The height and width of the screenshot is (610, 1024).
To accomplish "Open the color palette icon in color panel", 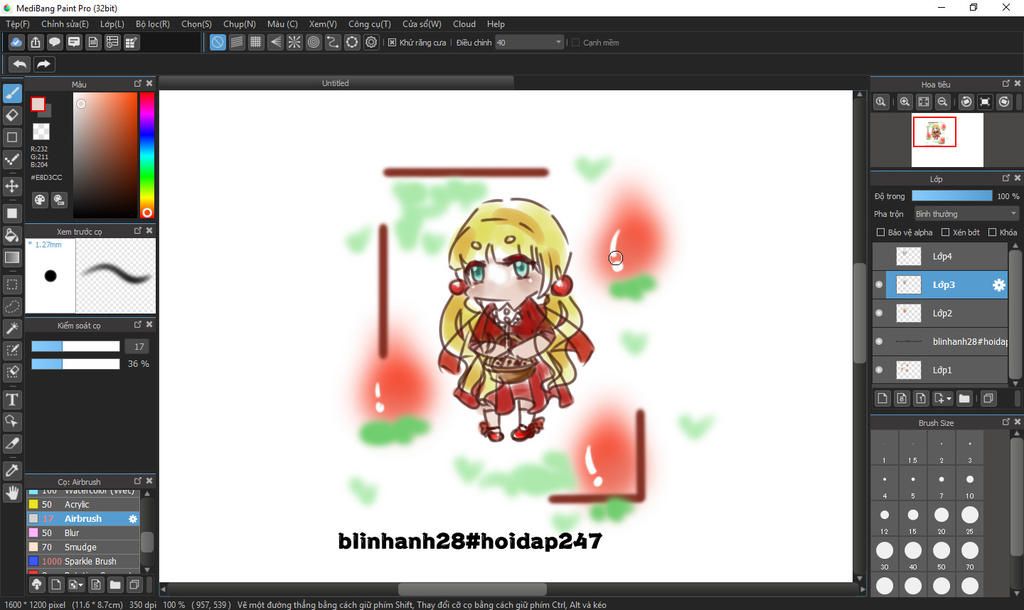I will [x=40, y=200].
